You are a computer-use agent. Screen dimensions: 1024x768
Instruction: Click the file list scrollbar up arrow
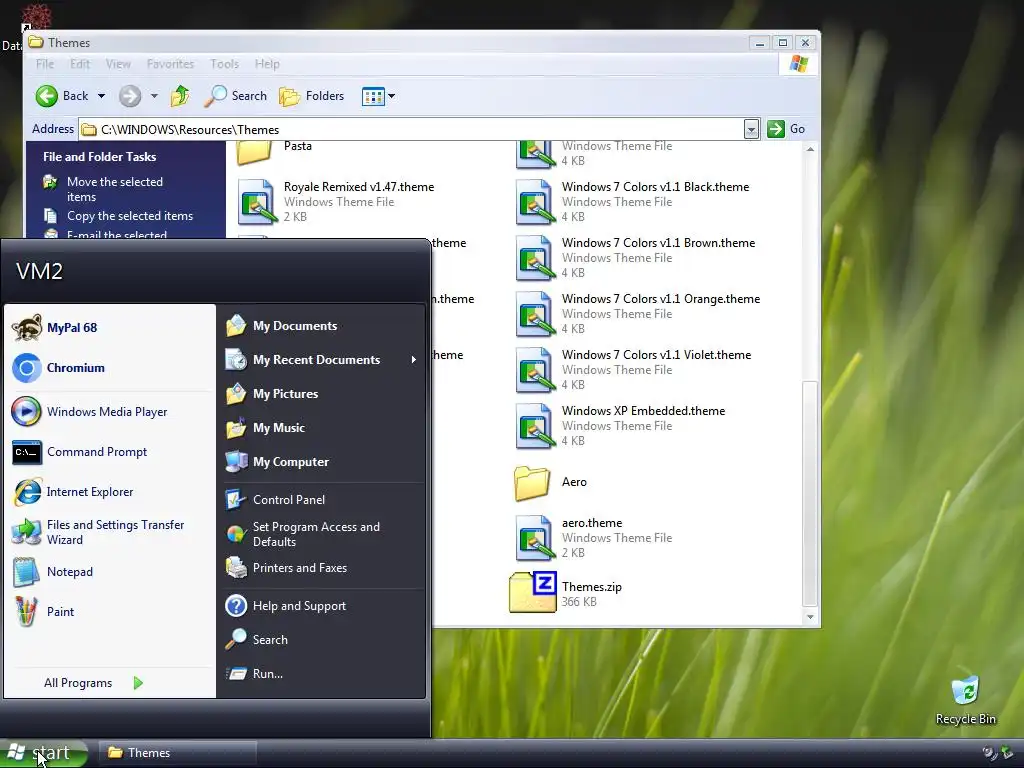click(810, 150)
